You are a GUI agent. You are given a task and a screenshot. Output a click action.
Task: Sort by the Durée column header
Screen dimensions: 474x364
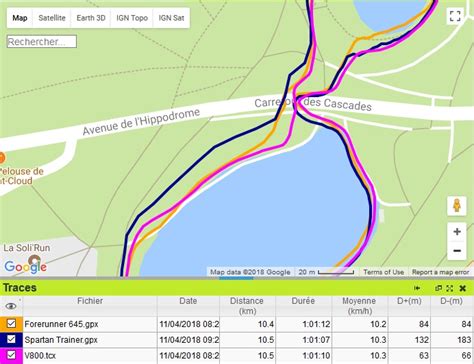pos(303,306)
